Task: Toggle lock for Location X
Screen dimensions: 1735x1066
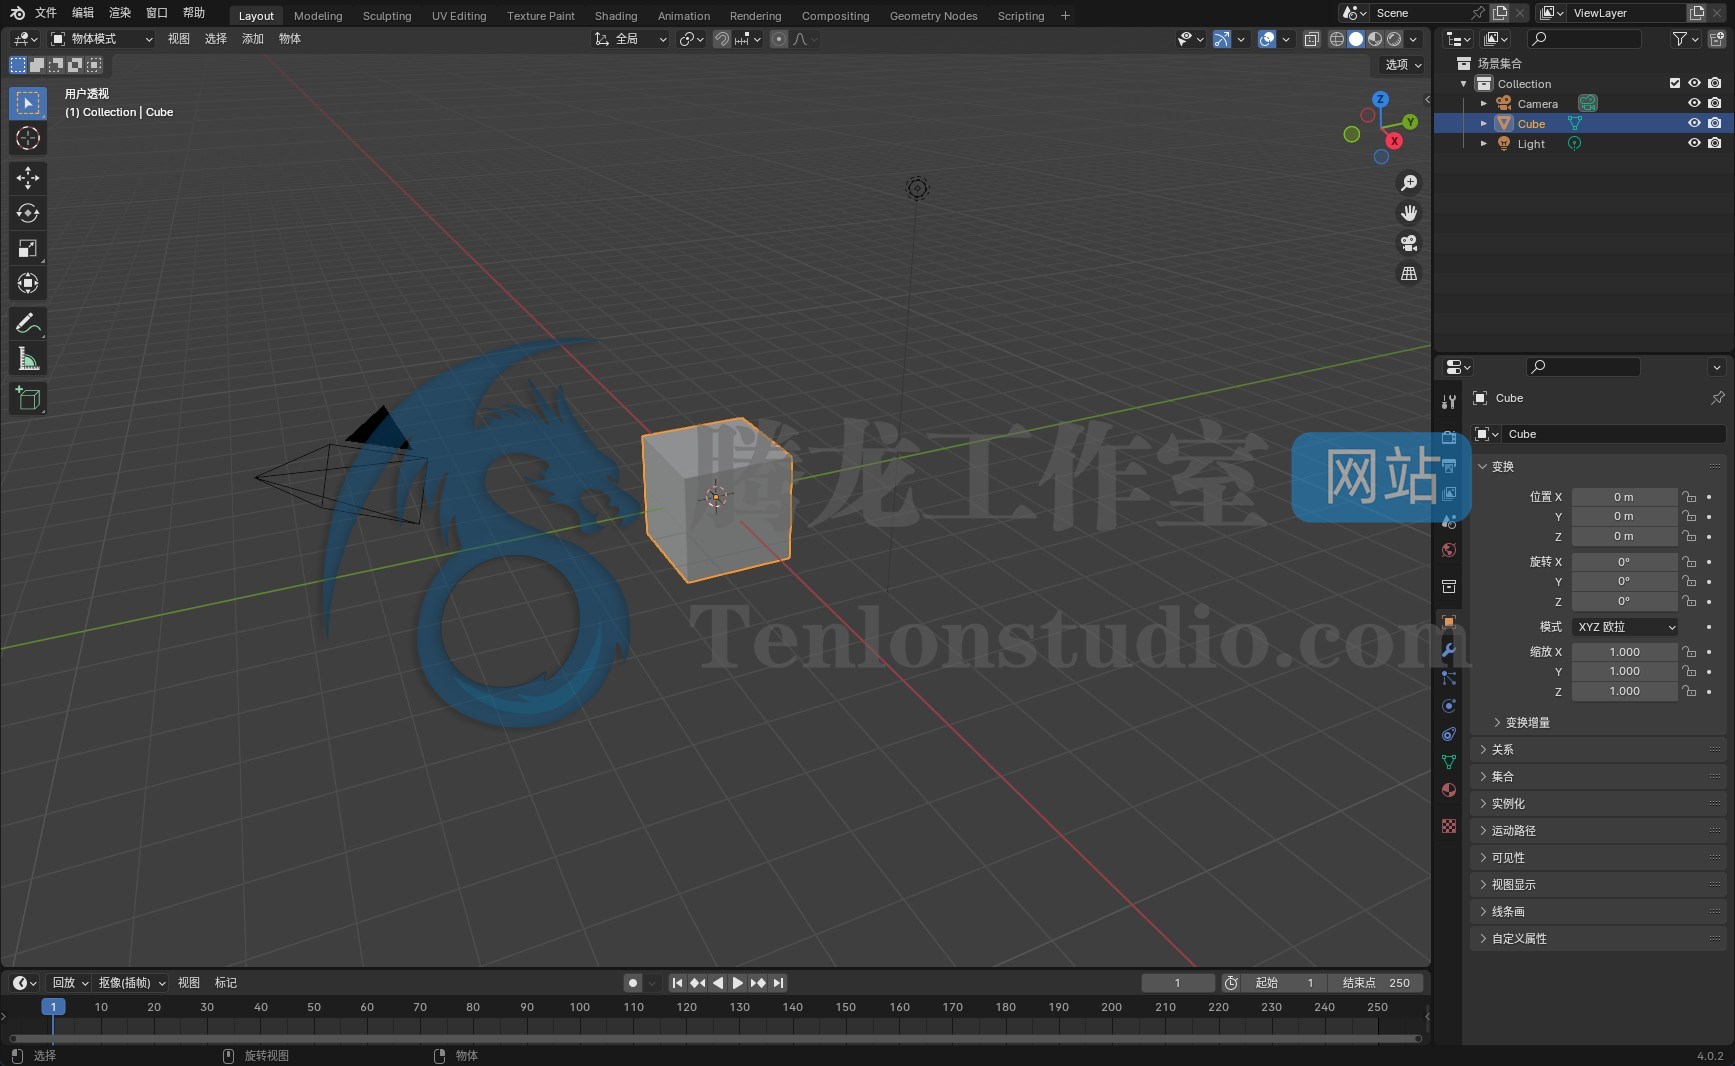Action: [x=1689, y=497]
